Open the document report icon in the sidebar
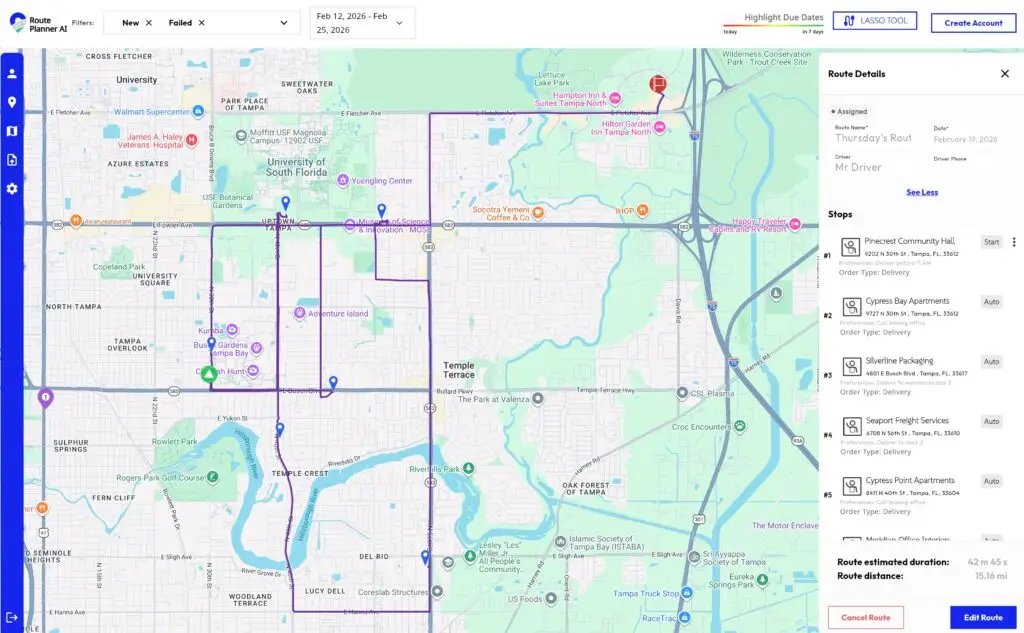The width and height of the screenshot is (1024, 633). pos(12,160)
